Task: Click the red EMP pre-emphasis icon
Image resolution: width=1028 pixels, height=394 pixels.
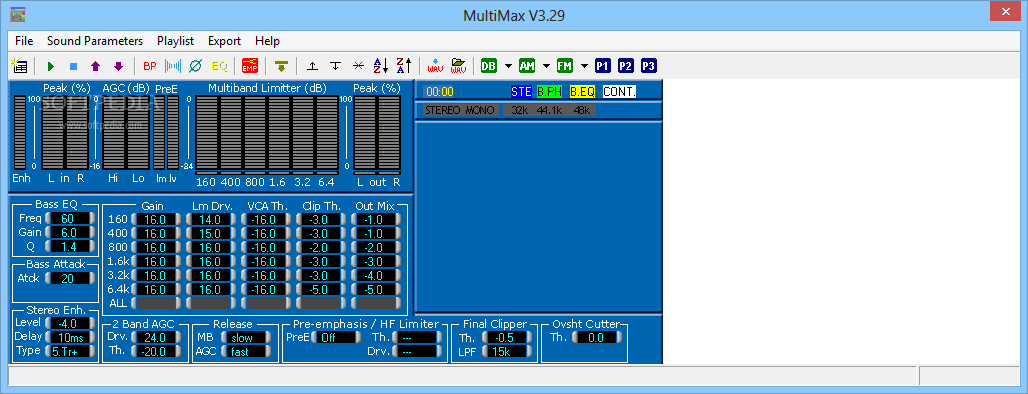Action: (x=250, y=66)
